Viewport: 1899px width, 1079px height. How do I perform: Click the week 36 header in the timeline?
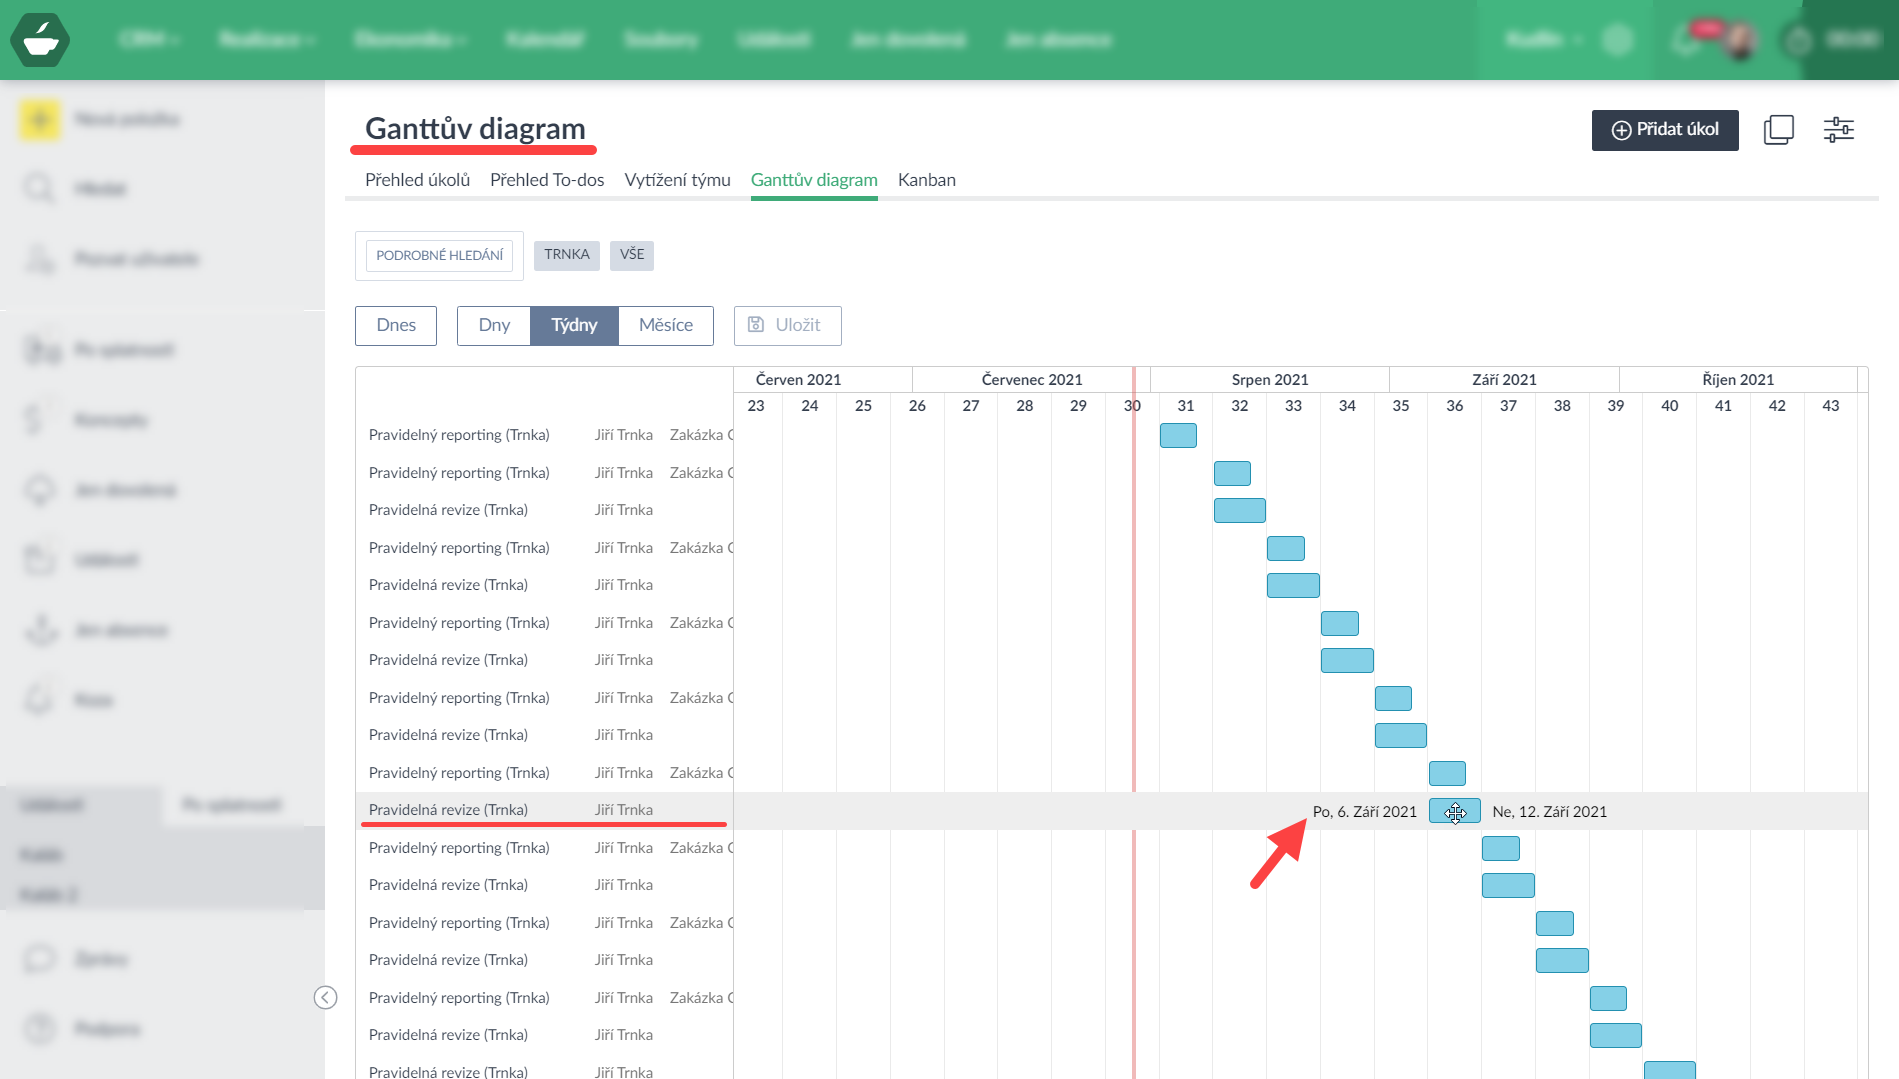tap(1454, 406)
